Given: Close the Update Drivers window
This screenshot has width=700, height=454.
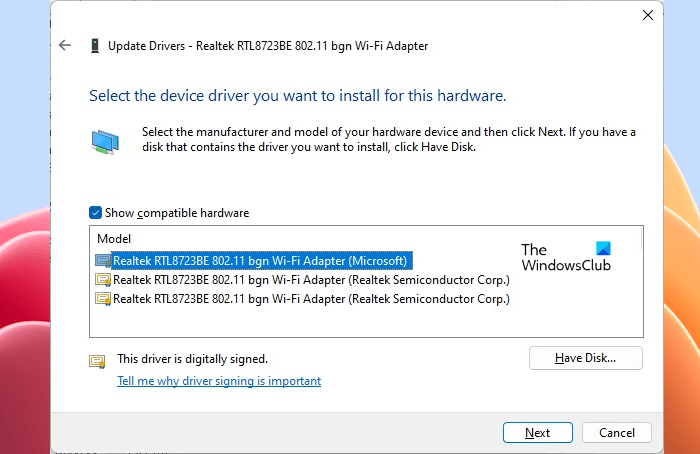Looking at the screenshot, I should pos(648,15).
